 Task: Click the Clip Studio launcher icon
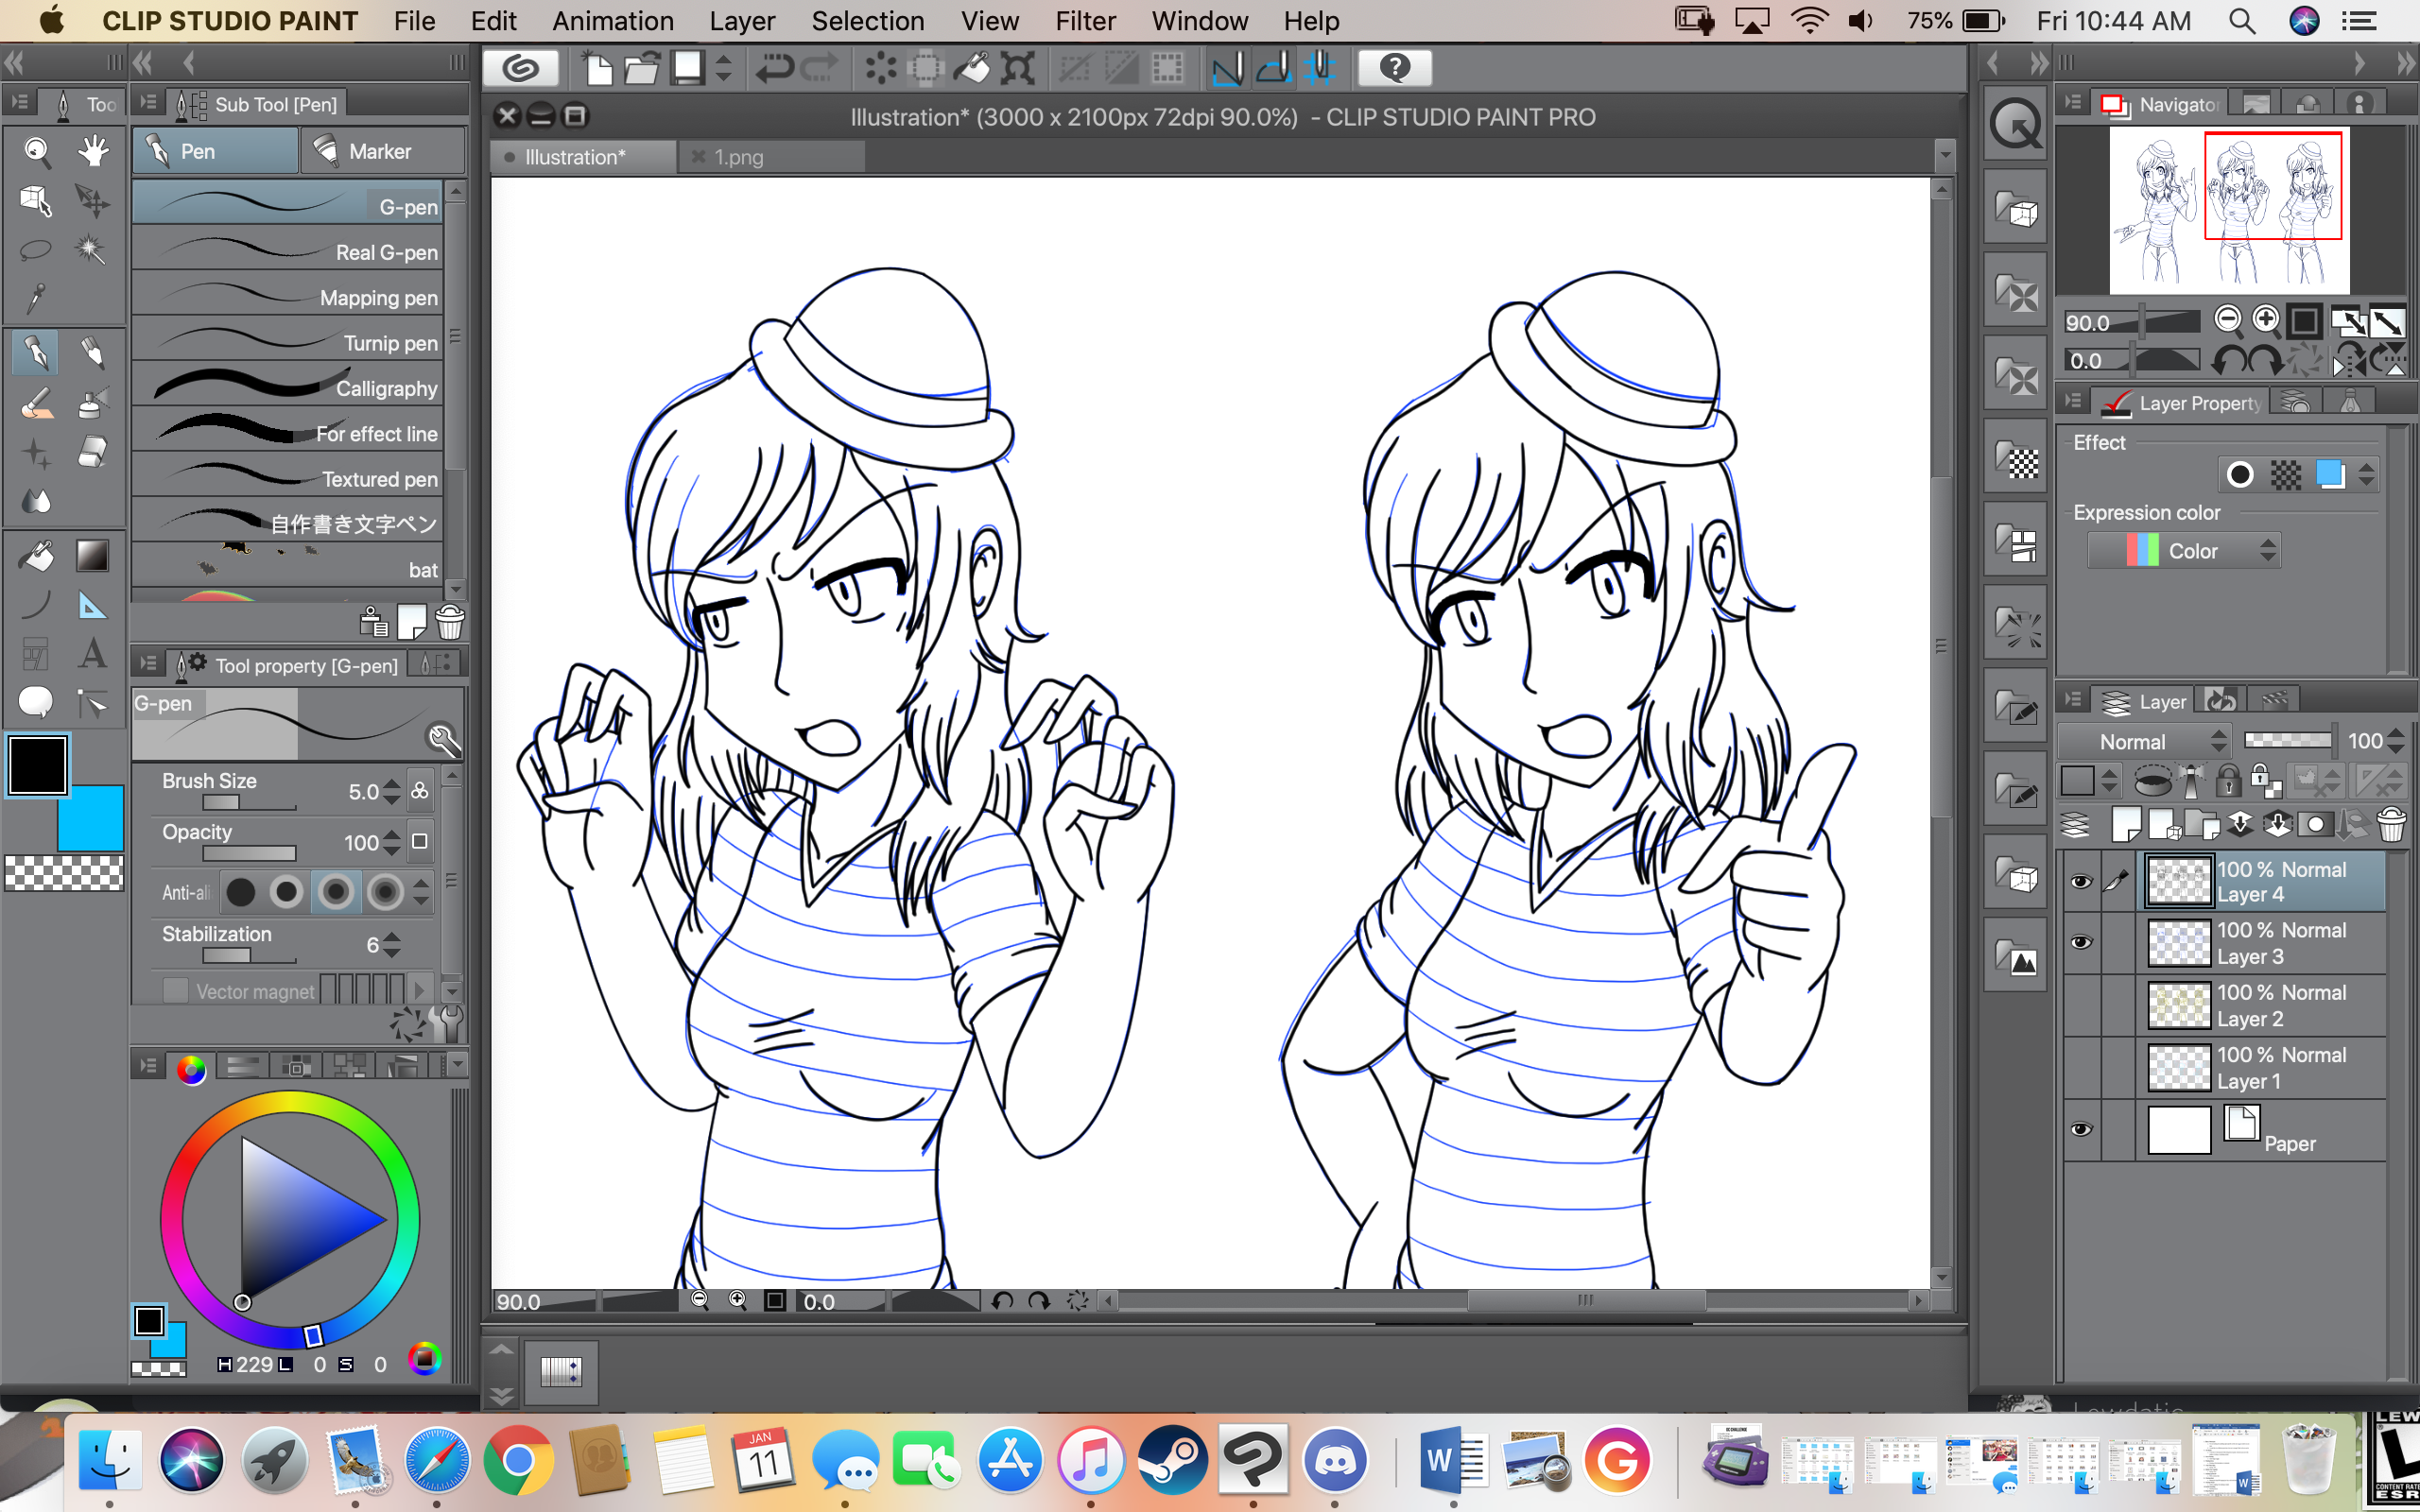pos(521,68)
